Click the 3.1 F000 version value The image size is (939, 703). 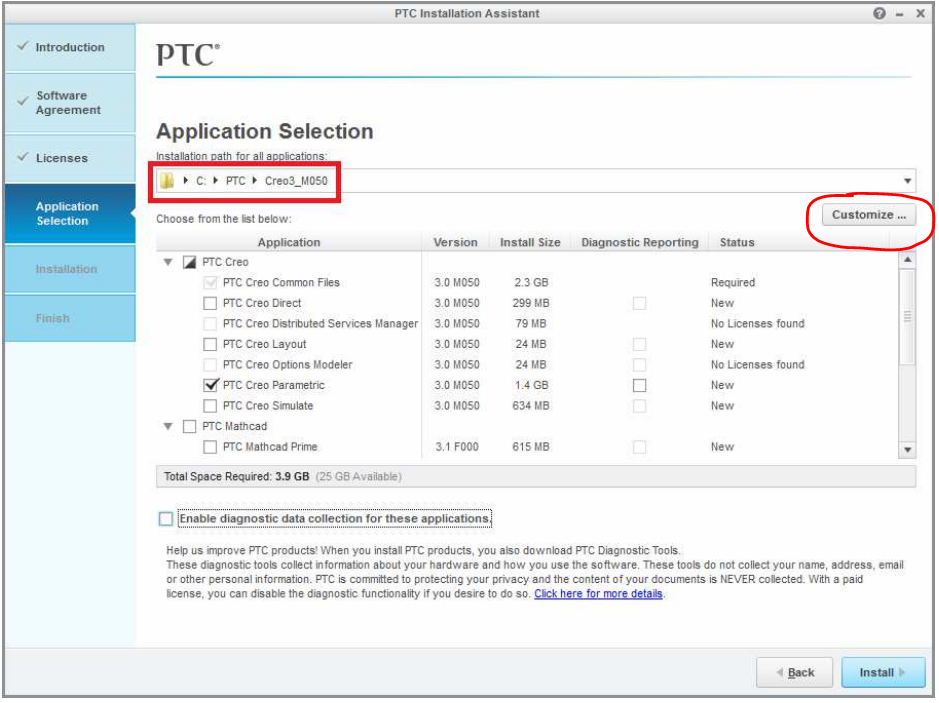(x=457, y=447)
